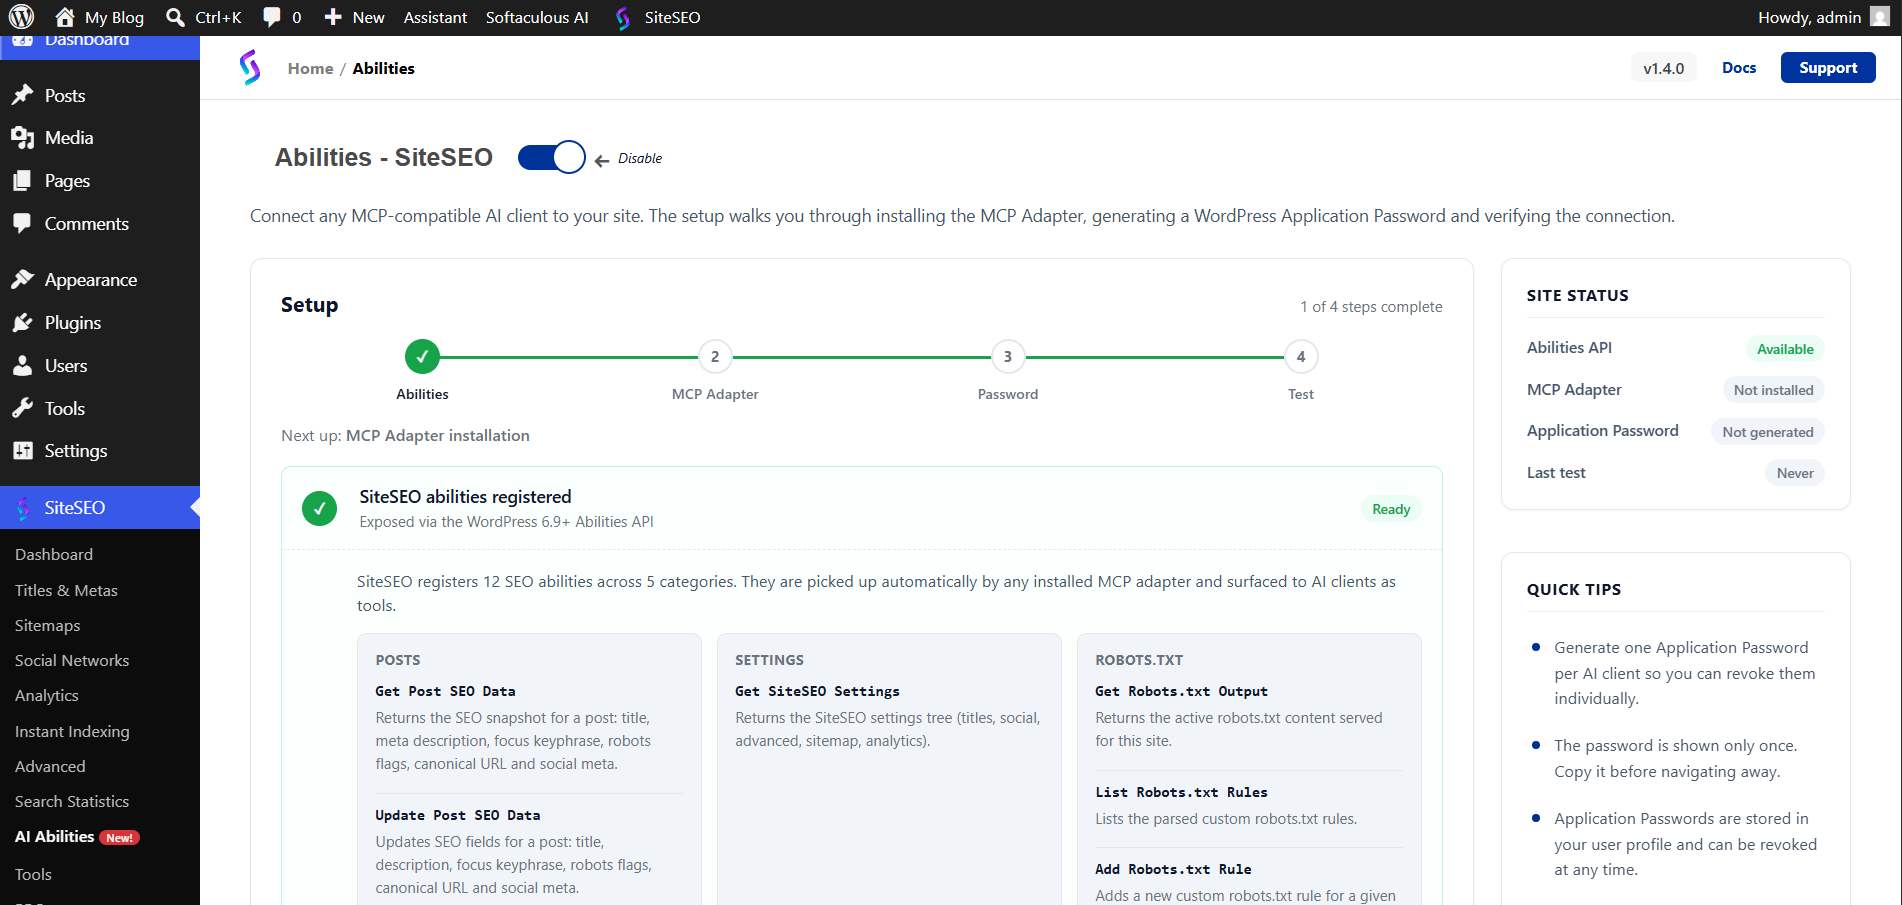Click the Comments bubble icon in sidebar

click(x=22, y=223)
